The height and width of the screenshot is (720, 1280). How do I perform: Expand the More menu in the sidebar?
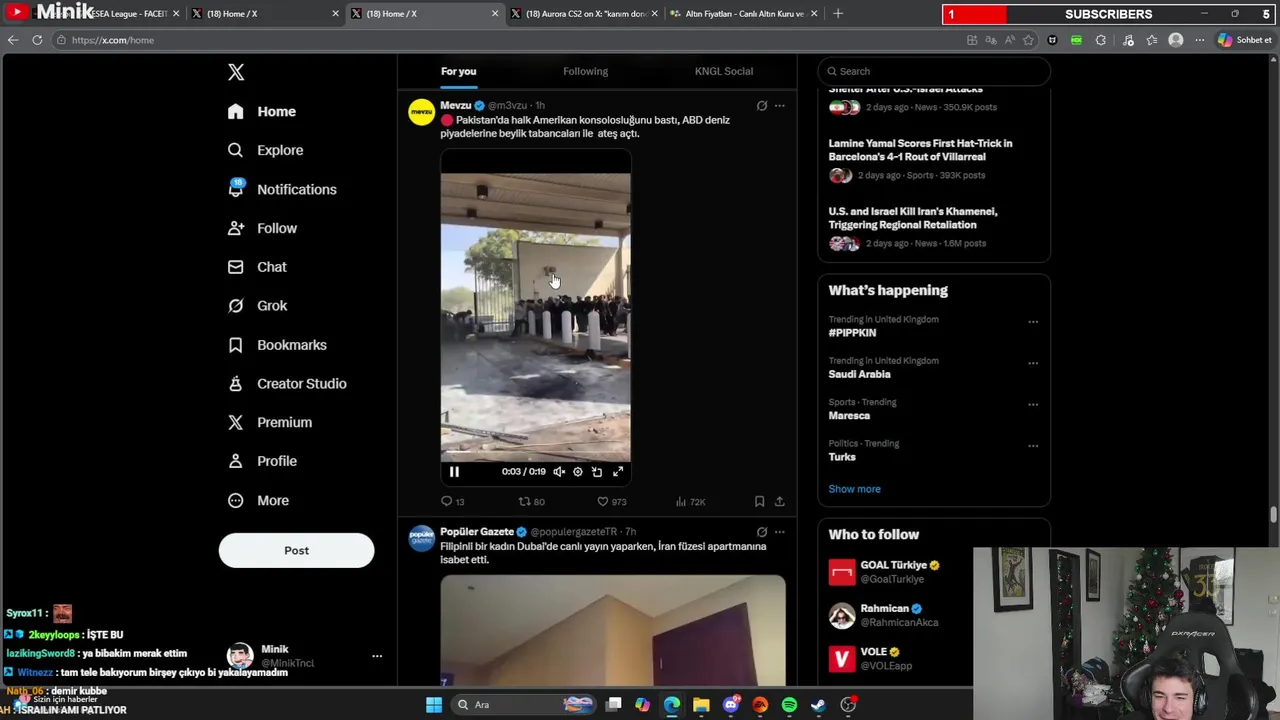pyautogui.click(x=258, y=500)
